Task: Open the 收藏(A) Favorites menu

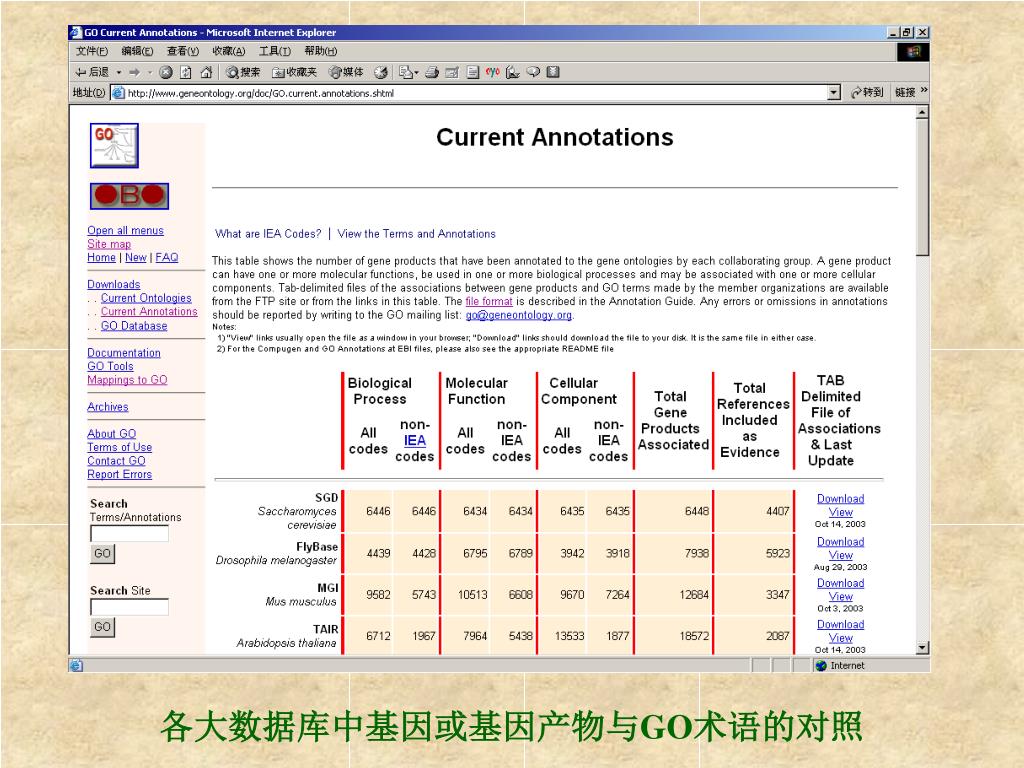Action: [229, 51]
